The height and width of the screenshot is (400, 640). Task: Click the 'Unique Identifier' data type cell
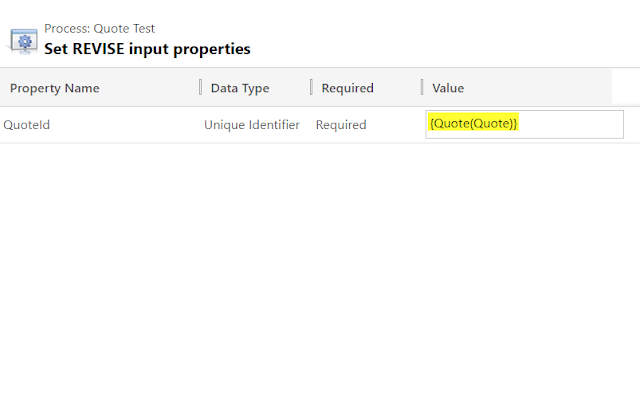tap(252, 125)
